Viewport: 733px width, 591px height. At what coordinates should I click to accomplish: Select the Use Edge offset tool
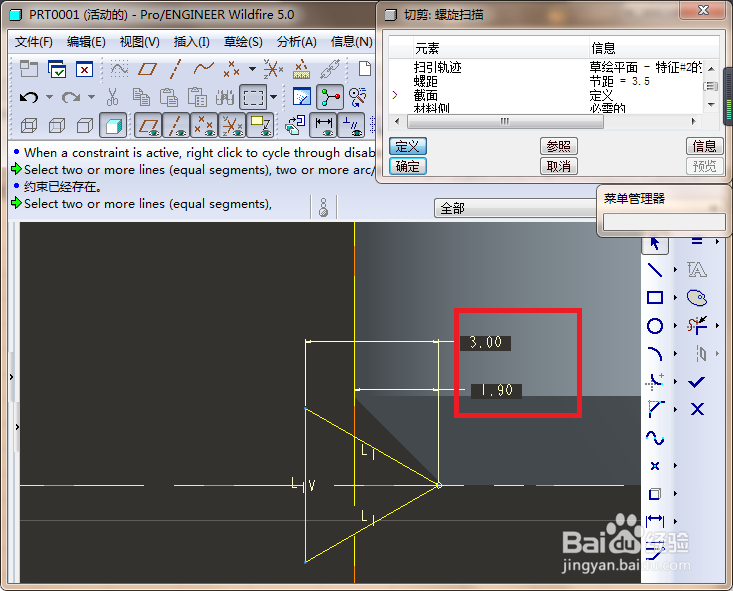(654, 494)
